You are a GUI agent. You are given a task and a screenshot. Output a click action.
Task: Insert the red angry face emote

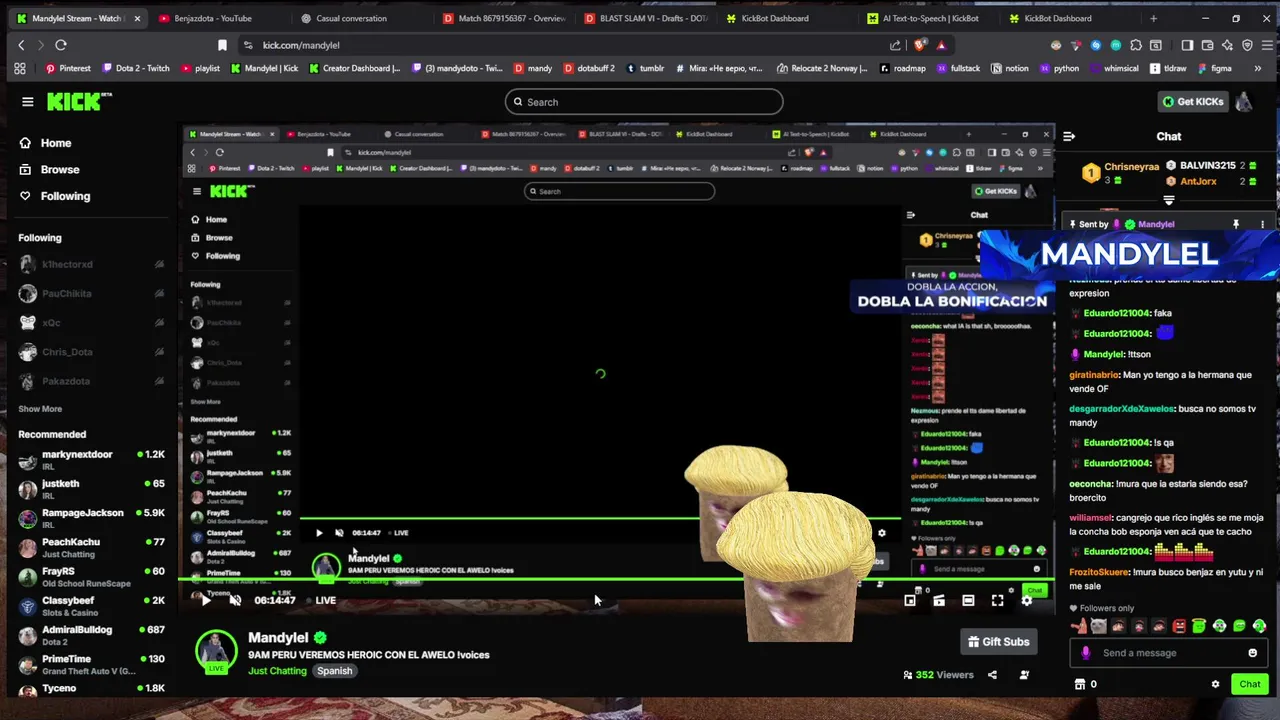[x=1179, y=626]
